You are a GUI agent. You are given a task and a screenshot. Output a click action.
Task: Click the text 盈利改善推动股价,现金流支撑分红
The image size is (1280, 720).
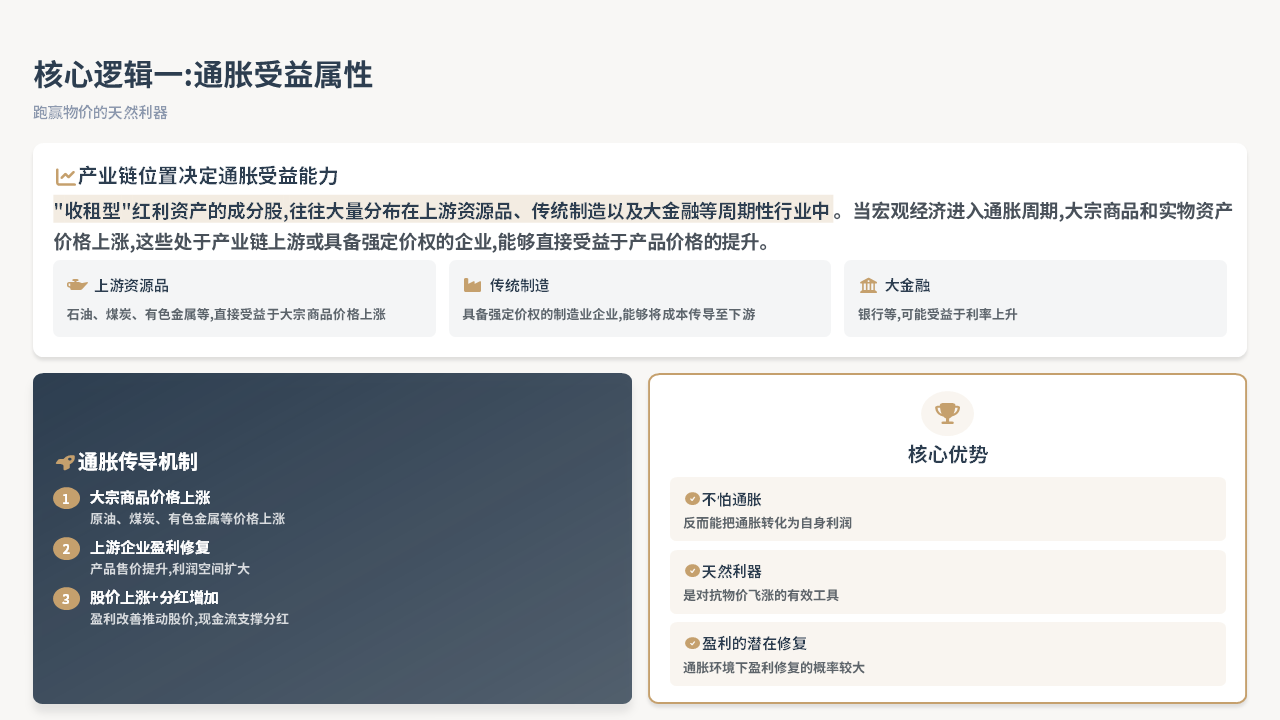(x=189, y=619)
